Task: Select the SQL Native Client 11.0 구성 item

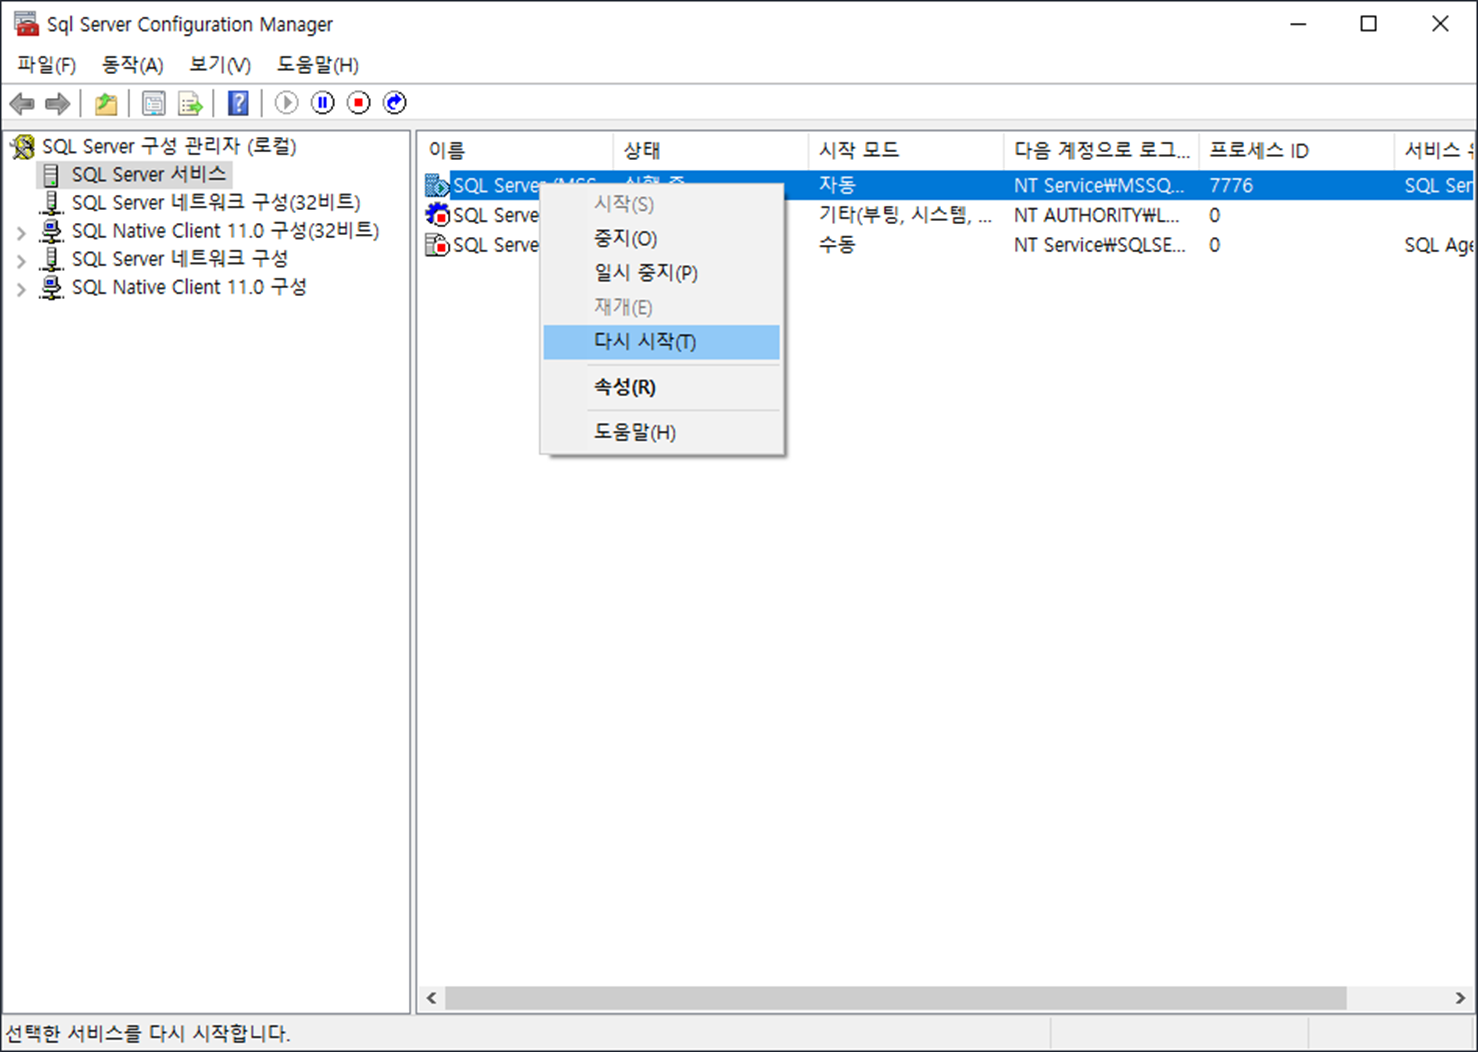Action: (x=189, y=287)
